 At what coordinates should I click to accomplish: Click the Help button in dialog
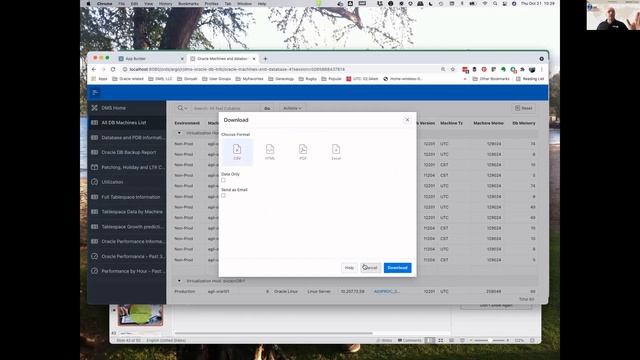point(349,268)
